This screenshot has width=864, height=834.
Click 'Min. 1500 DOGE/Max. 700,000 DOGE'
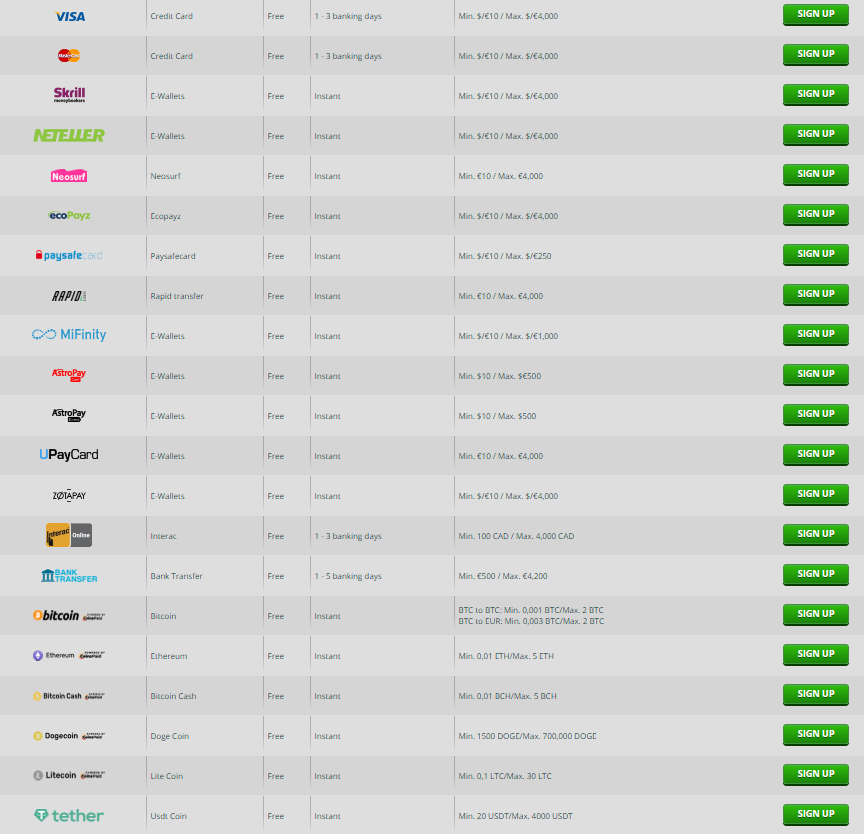pyautogui.click(x=527, y=736)
